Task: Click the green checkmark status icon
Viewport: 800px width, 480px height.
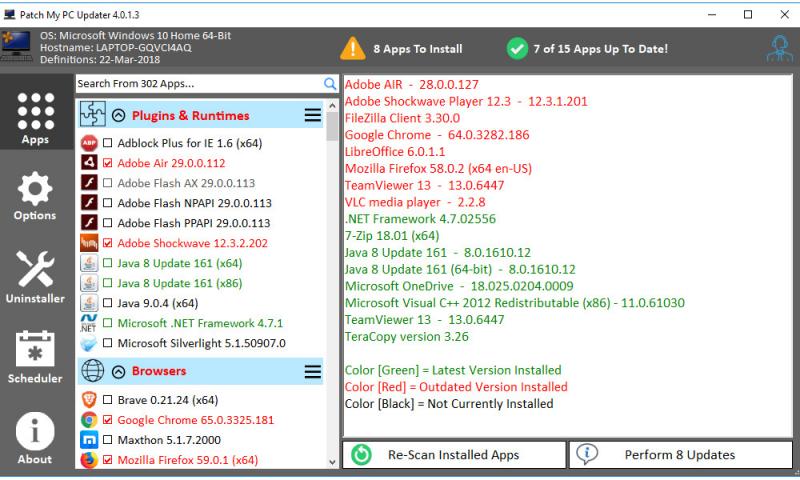Action: tap(517, 49)
